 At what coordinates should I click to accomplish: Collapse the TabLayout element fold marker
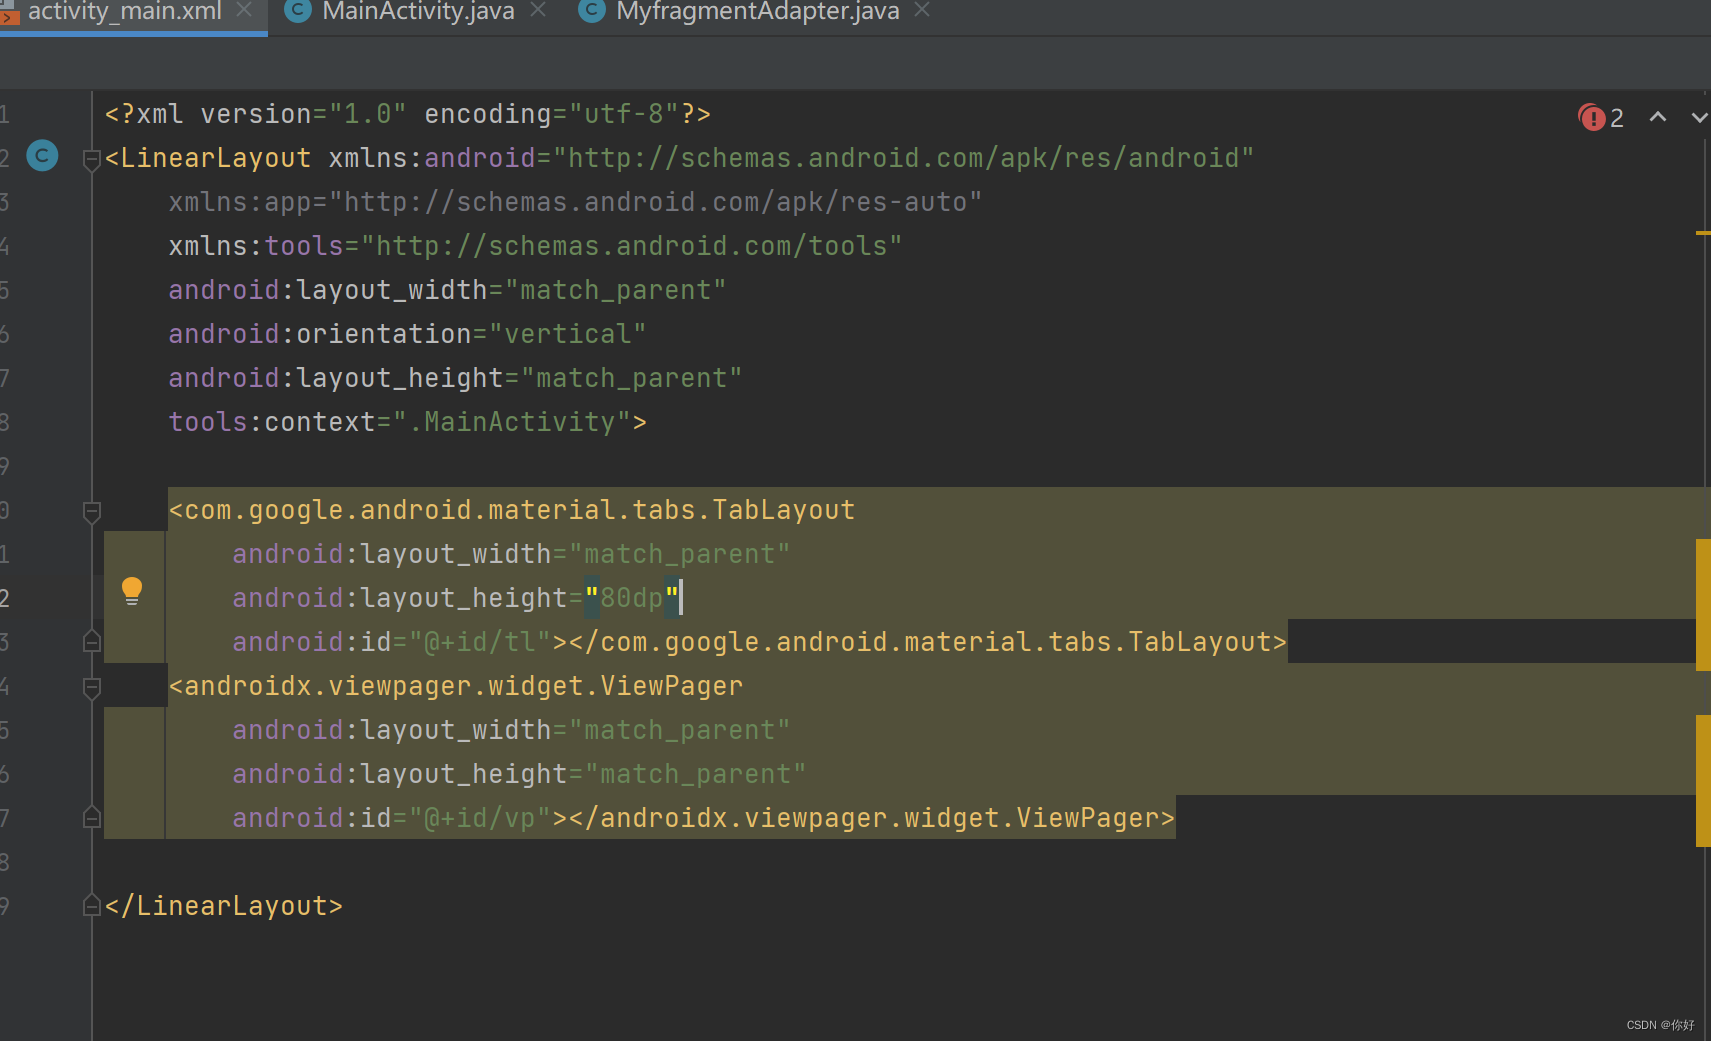click(91, 512)
